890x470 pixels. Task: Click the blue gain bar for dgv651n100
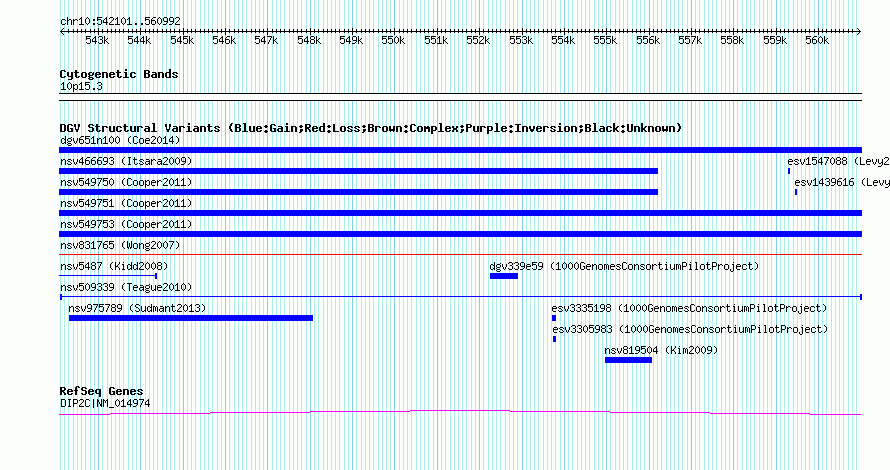[x=460, y=150]
